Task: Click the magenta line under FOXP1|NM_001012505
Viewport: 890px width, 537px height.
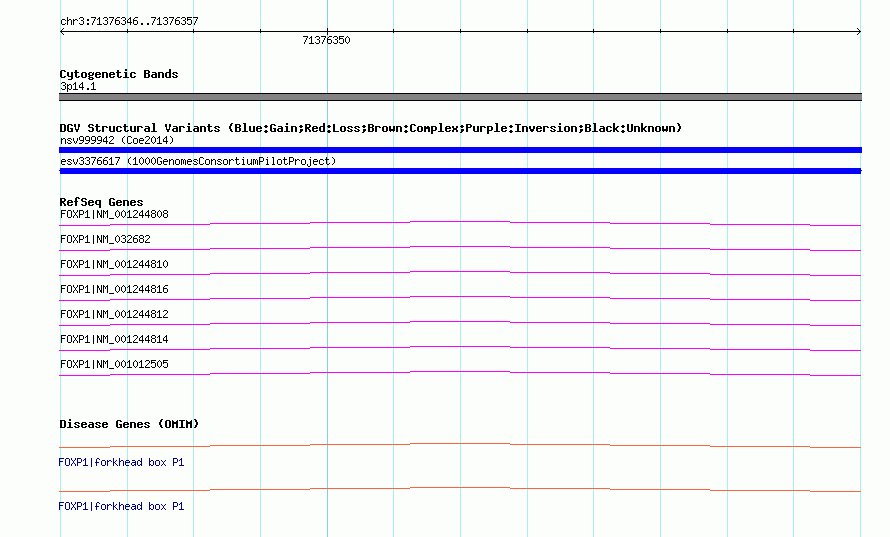Action: (x=460, y=373)
